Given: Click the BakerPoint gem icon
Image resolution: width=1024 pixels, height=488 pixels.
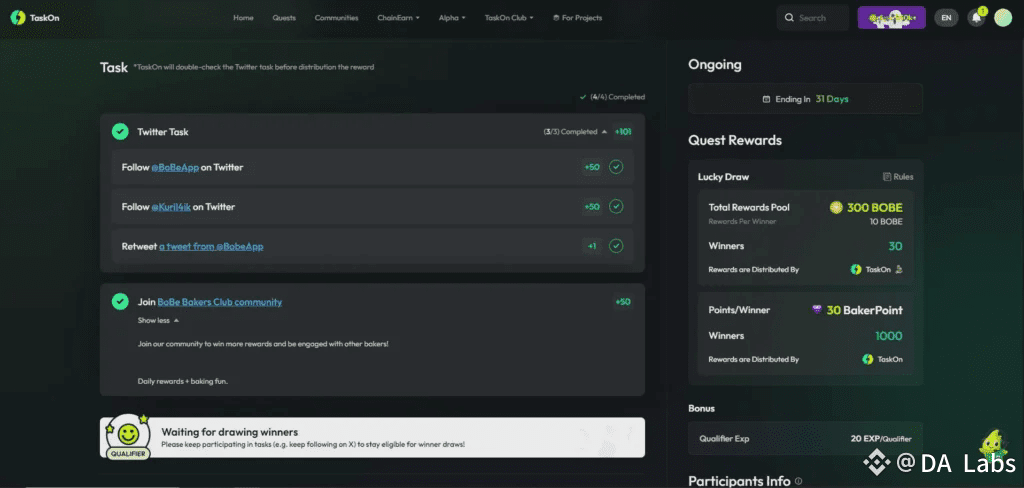Looking at the screenshot, I should [817, 310].
